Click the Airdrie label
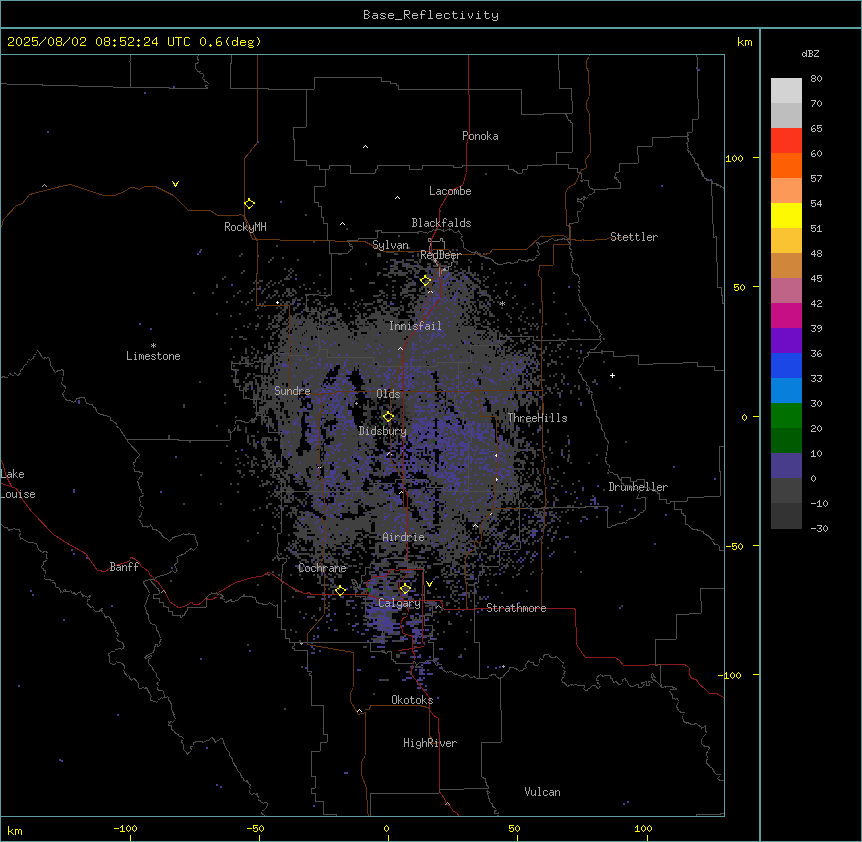This screenshot has height=842, width=862. click(x=404, y=537)
